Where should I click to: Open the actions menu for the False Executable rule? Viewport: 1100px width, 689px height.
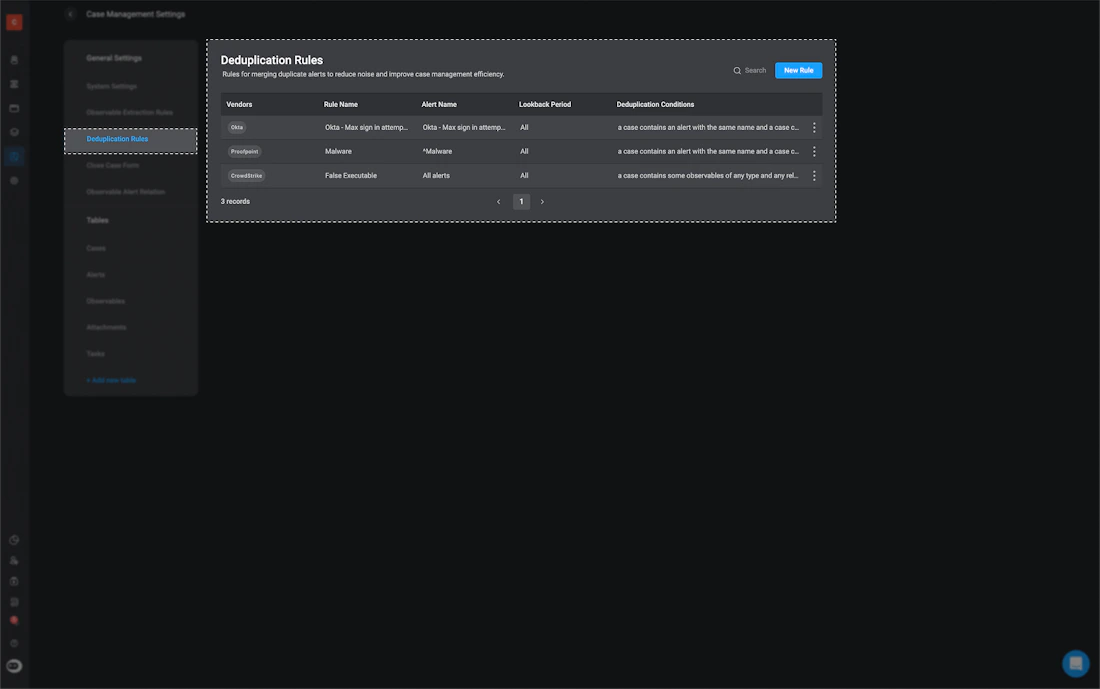pyautogui.click(x=814, y=175)
